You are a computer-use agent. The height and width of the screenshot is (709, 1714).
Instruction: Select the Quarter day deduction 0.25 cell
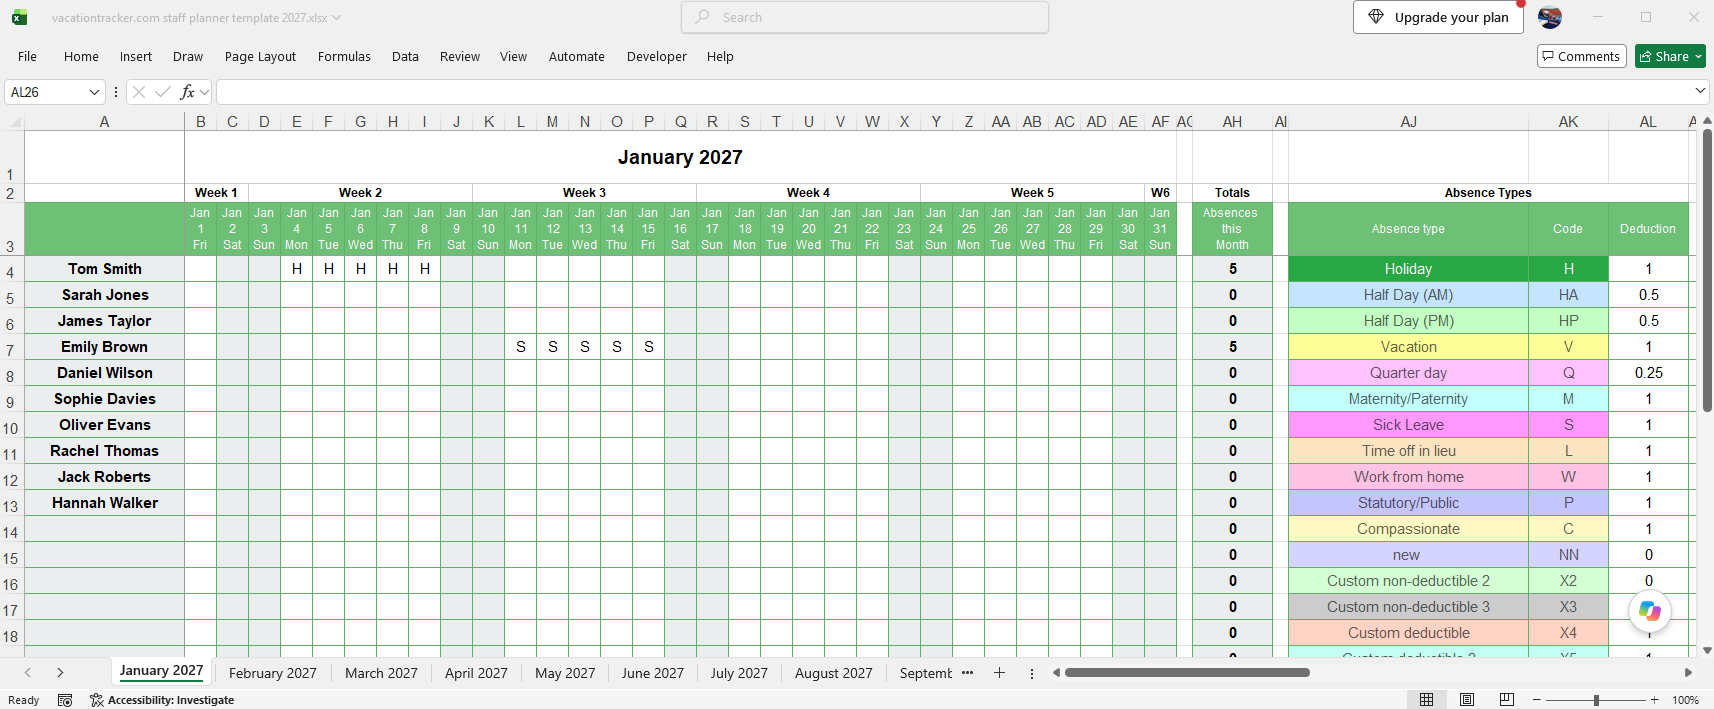(x=1648, y=373)
